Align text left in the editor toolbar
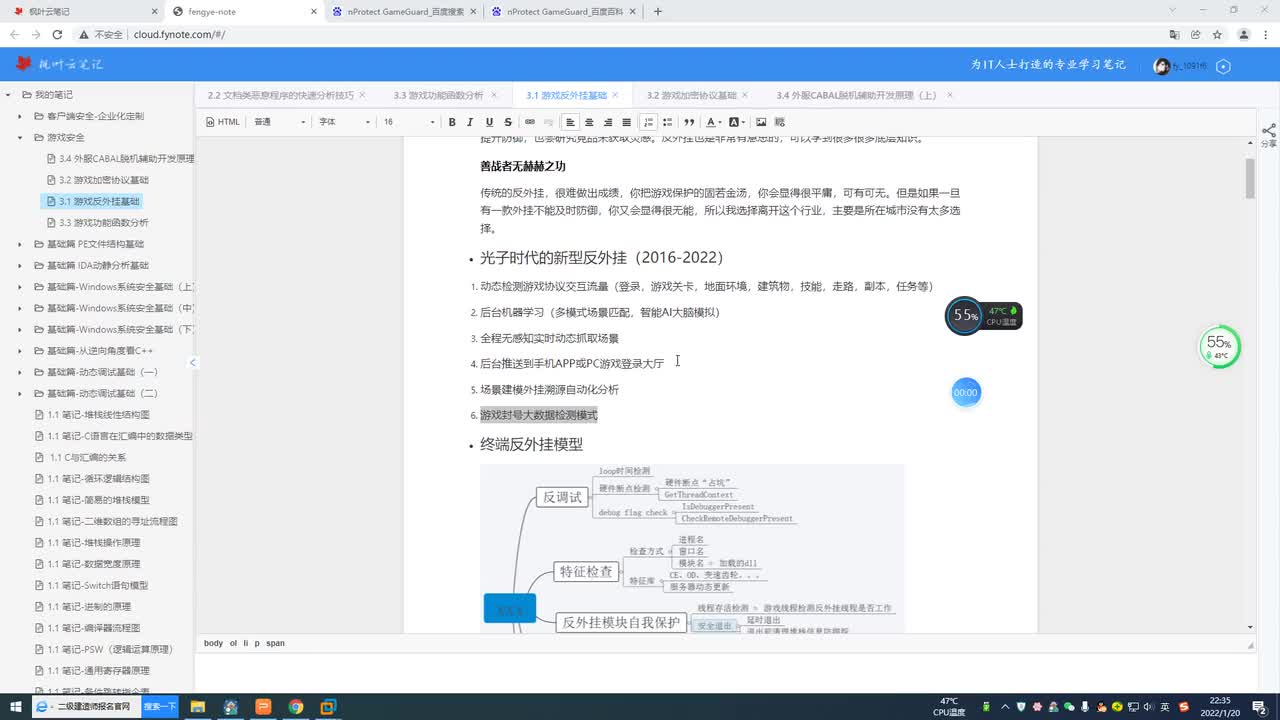 [571, 122]
